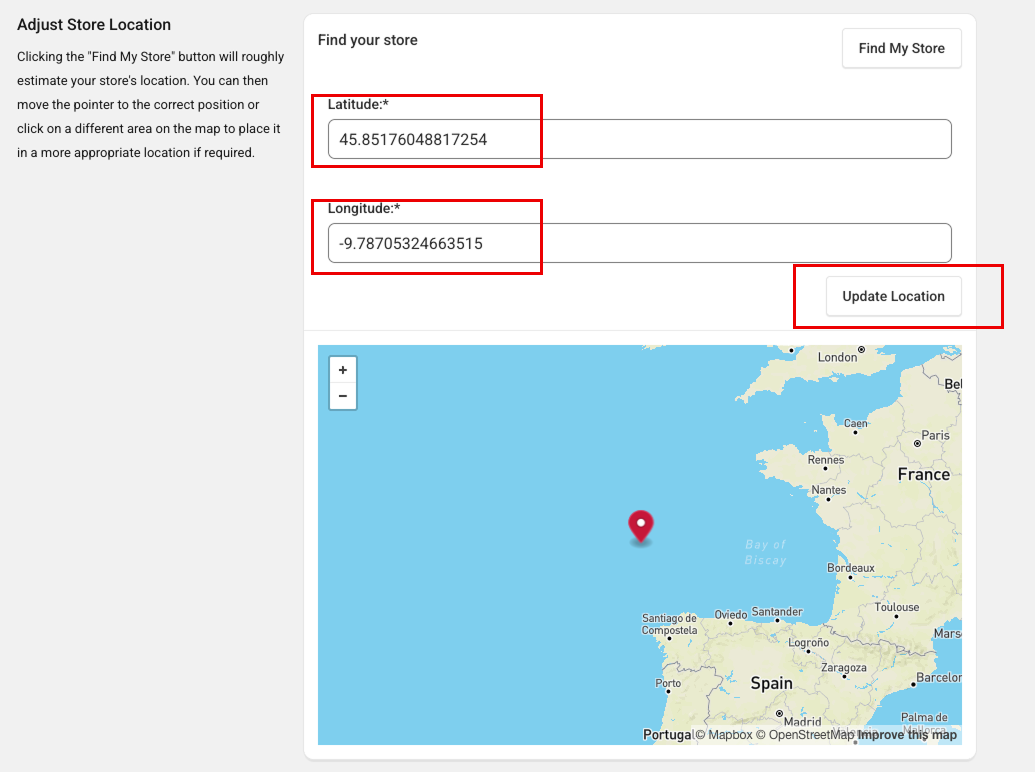Click the Bay of Biscay area on the map
The height and width of the screenshot is (772, 1035).
[x=765, y=552]
